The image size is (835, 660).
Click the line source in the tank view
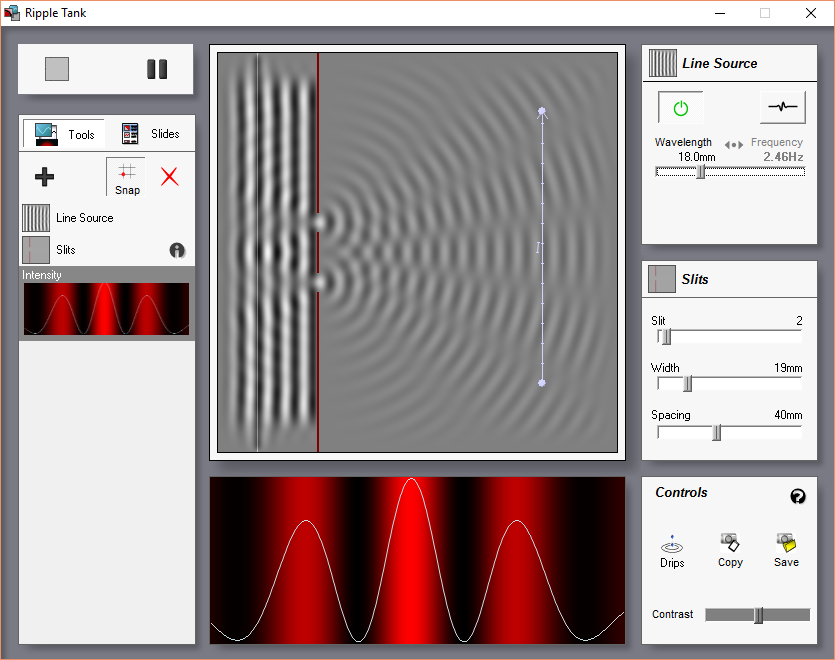(258, 252)
